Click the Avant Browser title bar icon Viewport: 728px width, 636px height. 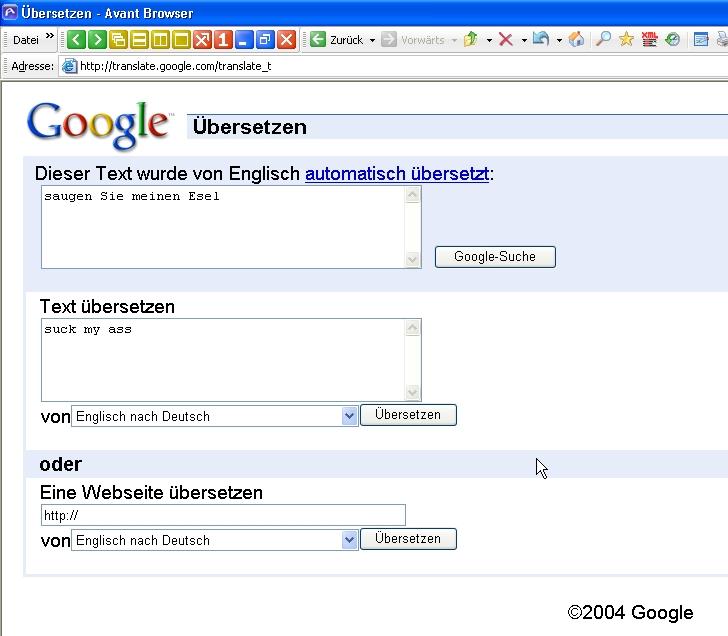click(10, 12)
